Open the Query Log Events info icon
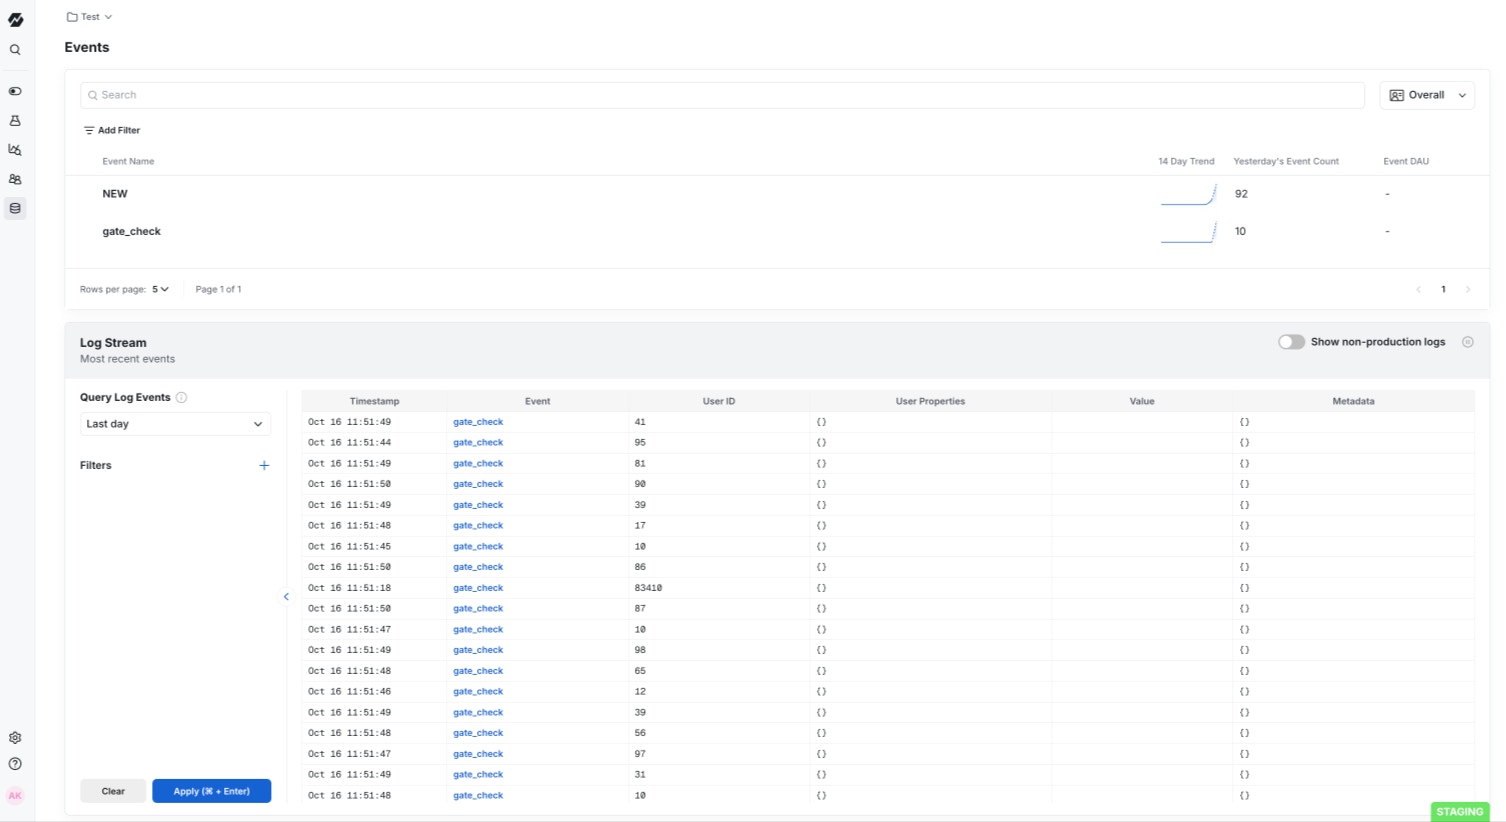The height and width of the screenshot is (822, 1506). [182, 397]
